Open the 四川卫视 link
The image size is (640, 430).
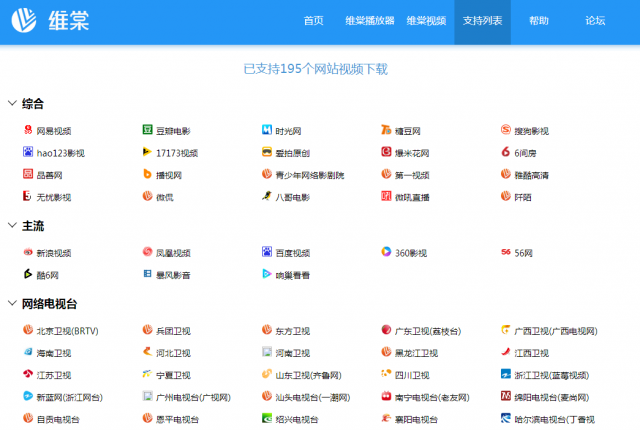(x=412, y=375)
